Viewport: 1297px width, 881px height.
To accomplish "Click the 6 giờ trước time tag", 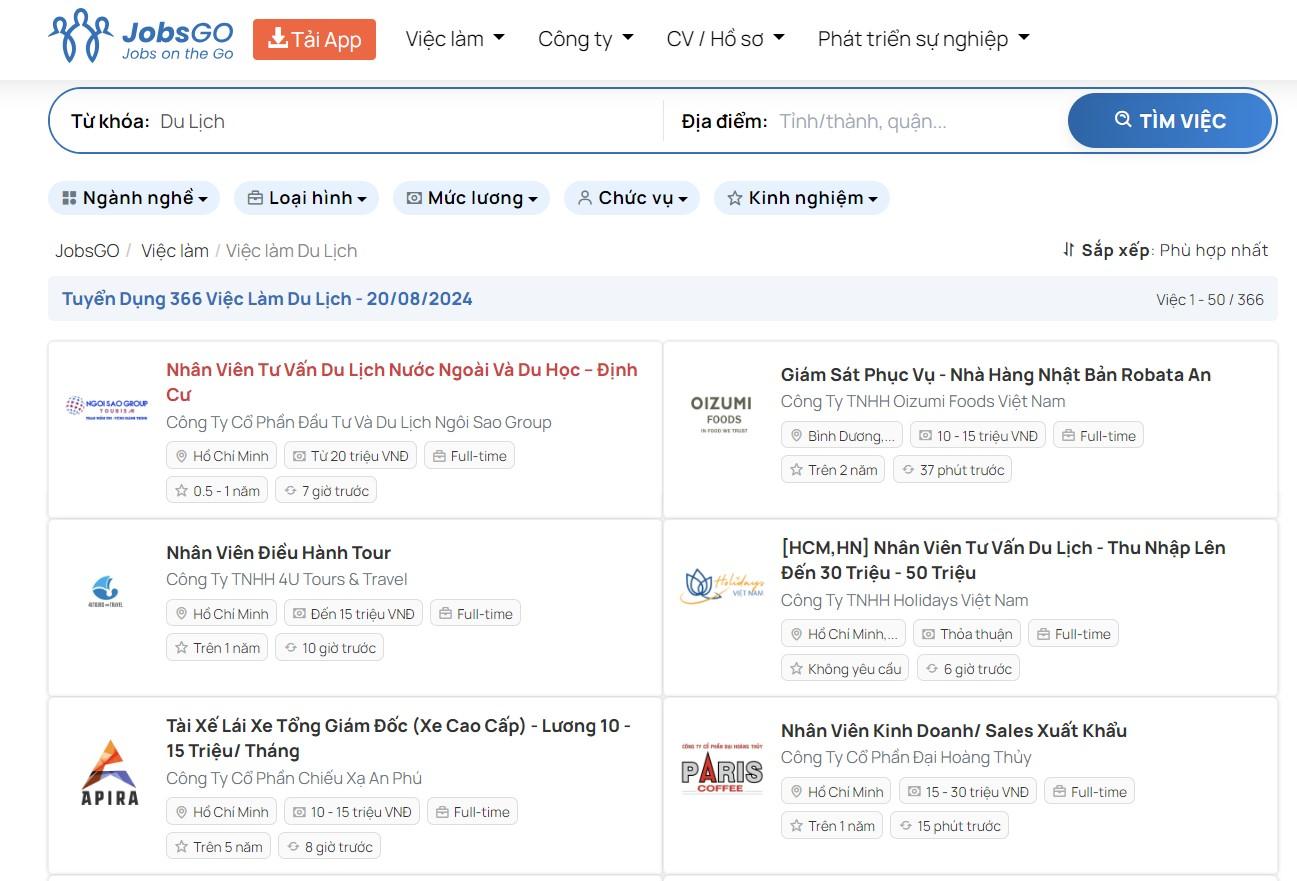I will (968, 669).
